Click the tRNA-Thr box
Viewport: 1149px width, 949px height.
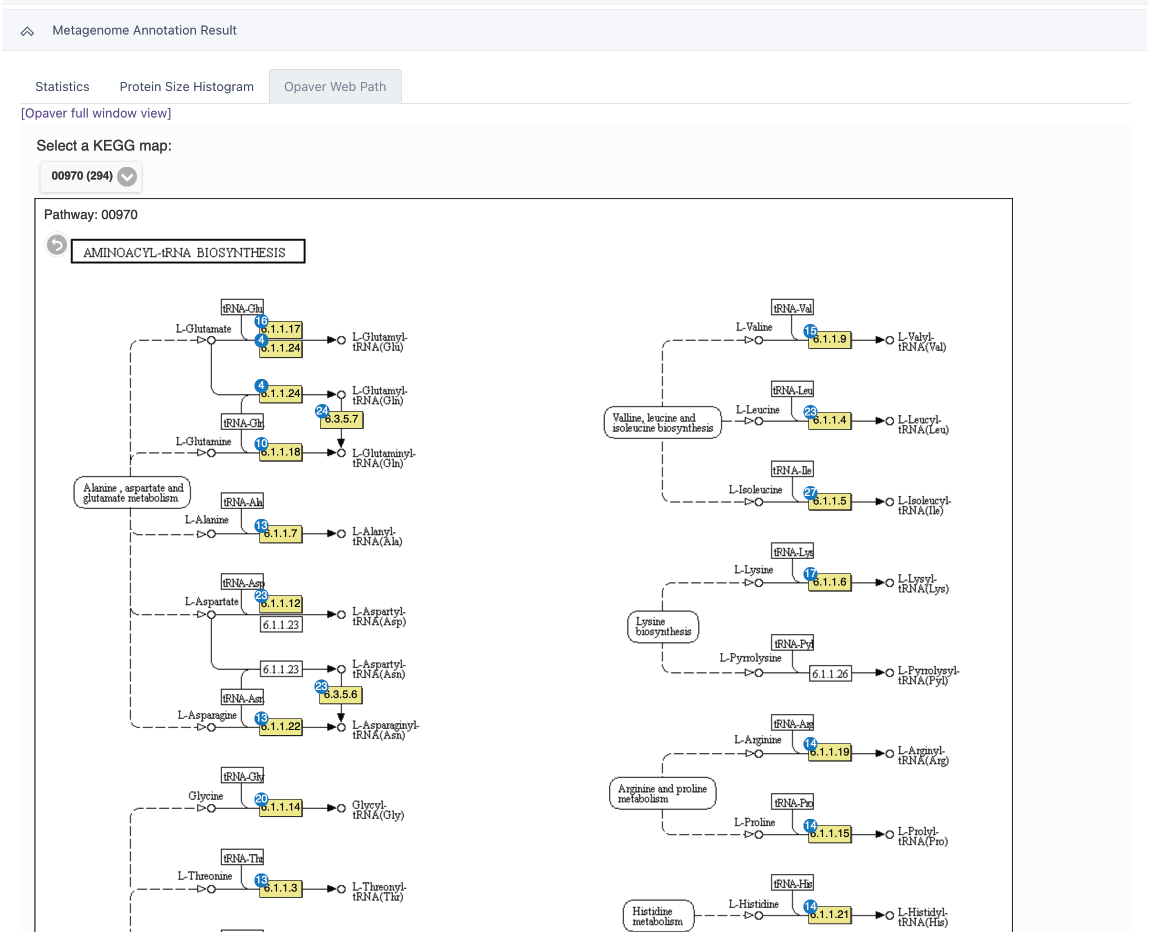243,857
